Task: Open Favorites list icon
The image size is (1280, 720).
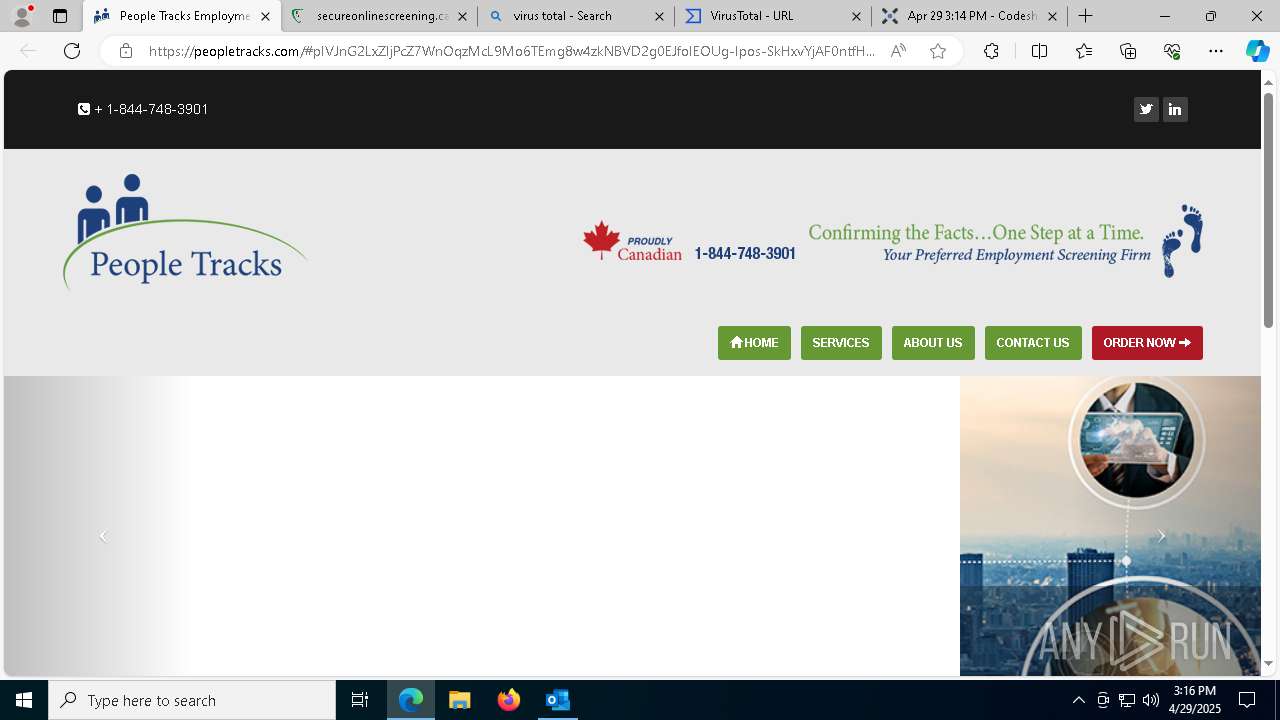Action: tap(1084, 51)
